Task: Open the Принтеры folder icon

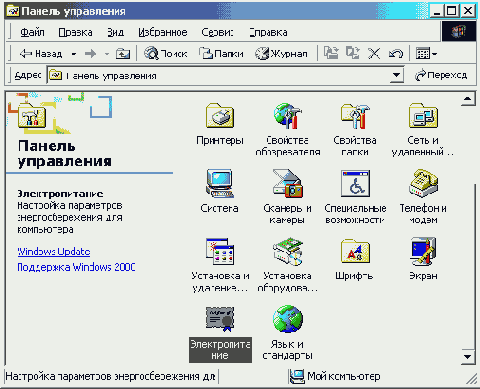Action: tap(220, 116)
